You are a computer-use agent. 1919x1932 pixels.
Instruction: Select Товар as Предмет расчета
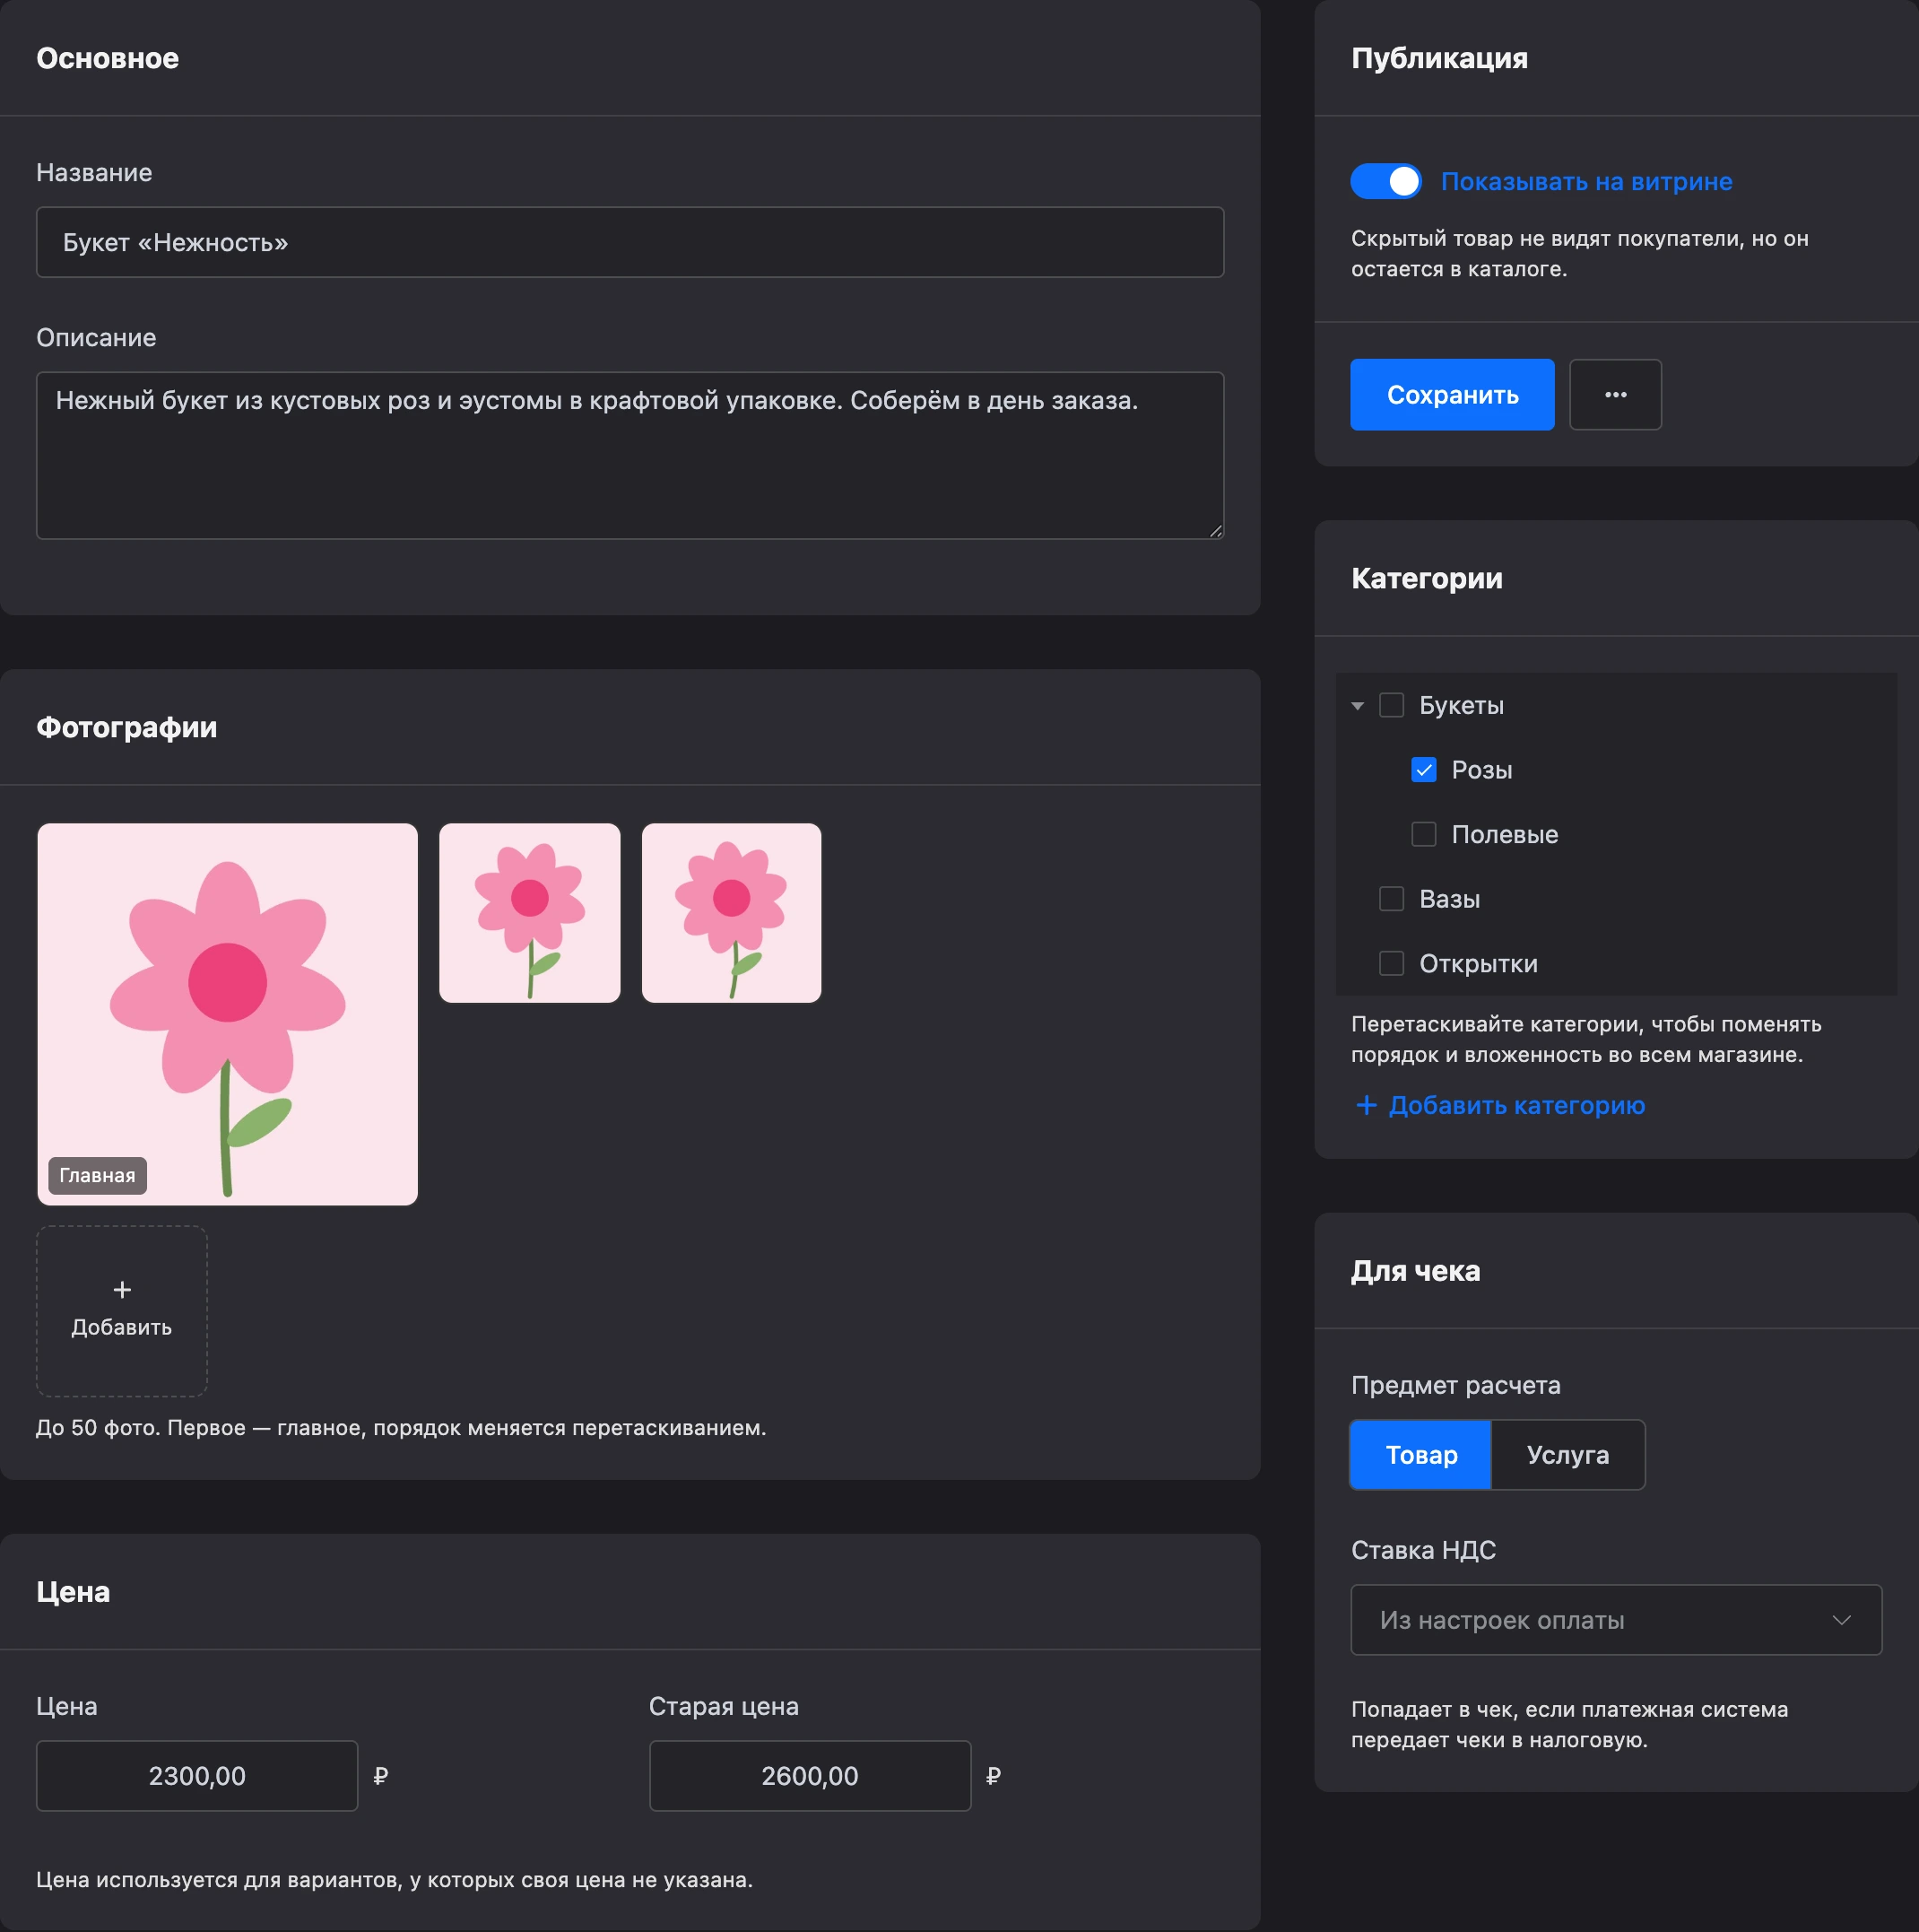pyautogui.click(x=1421, y=1455)
